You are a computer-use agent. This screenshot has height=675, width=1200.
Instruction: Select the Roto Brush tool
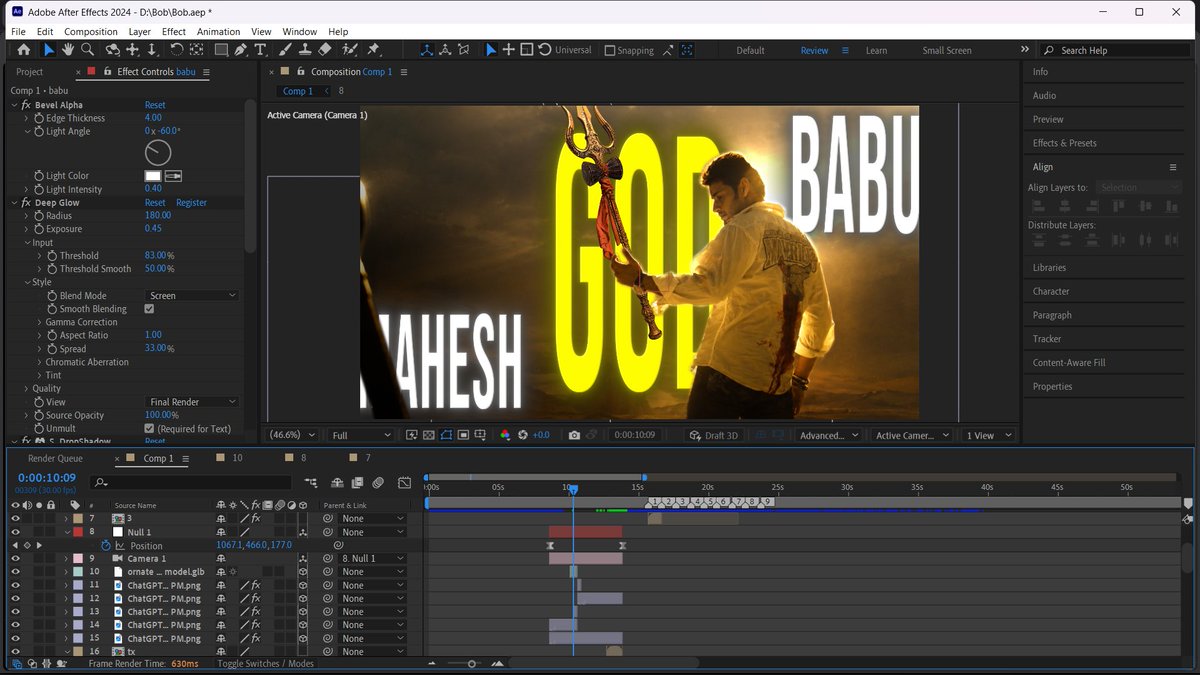[x=350, y=50]
